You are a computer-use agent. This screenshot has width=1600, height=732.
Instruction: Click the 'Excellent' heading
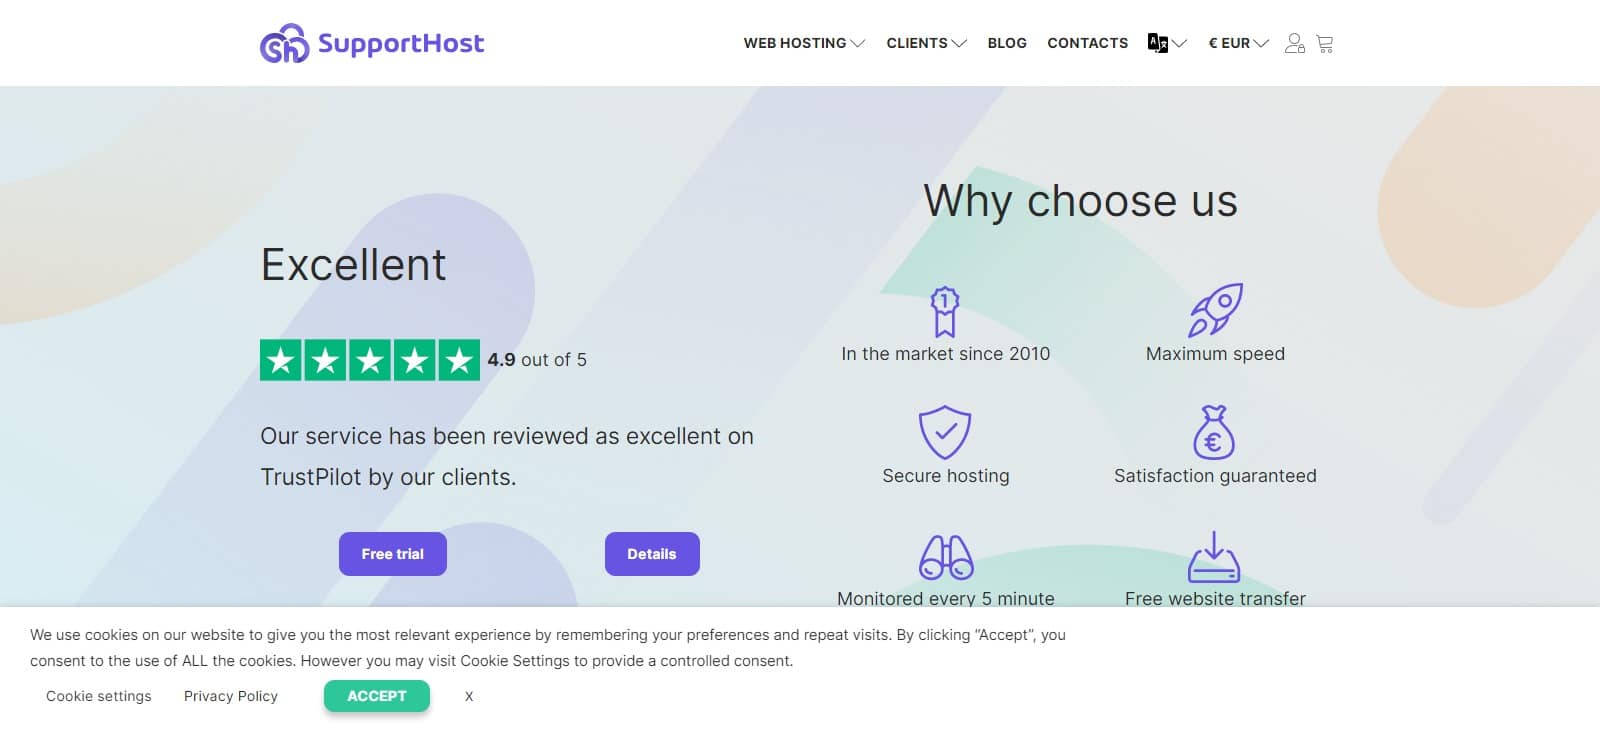tap(353, 265)
